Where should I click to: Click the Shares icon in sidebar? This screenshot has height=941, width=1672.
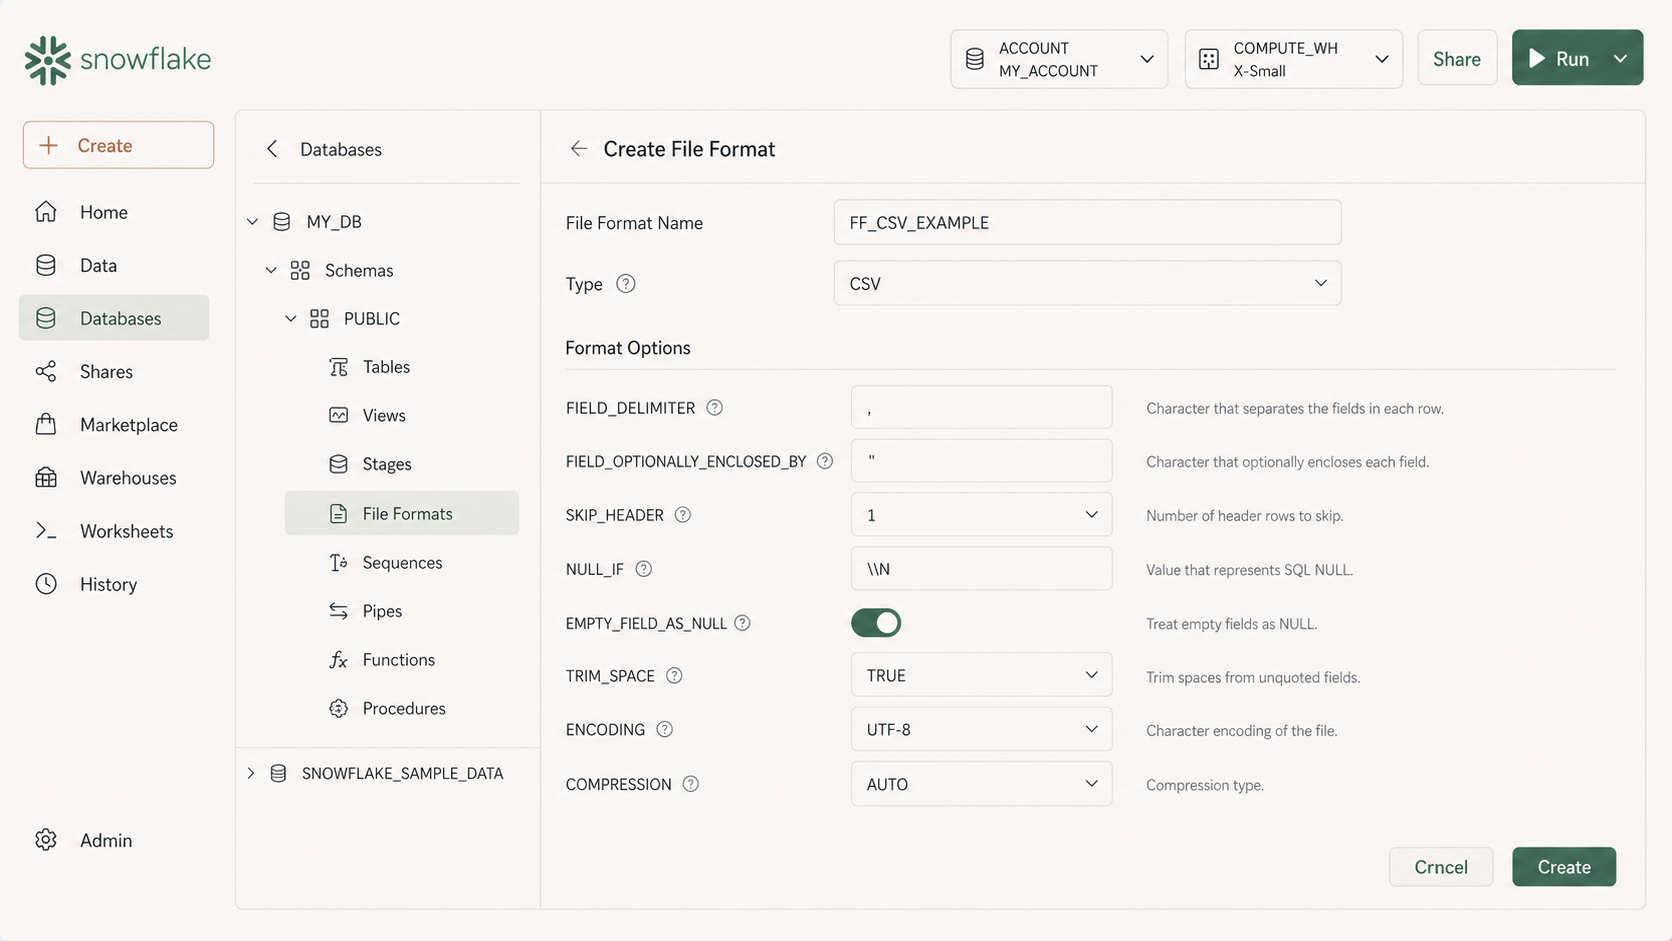(46, 371)
